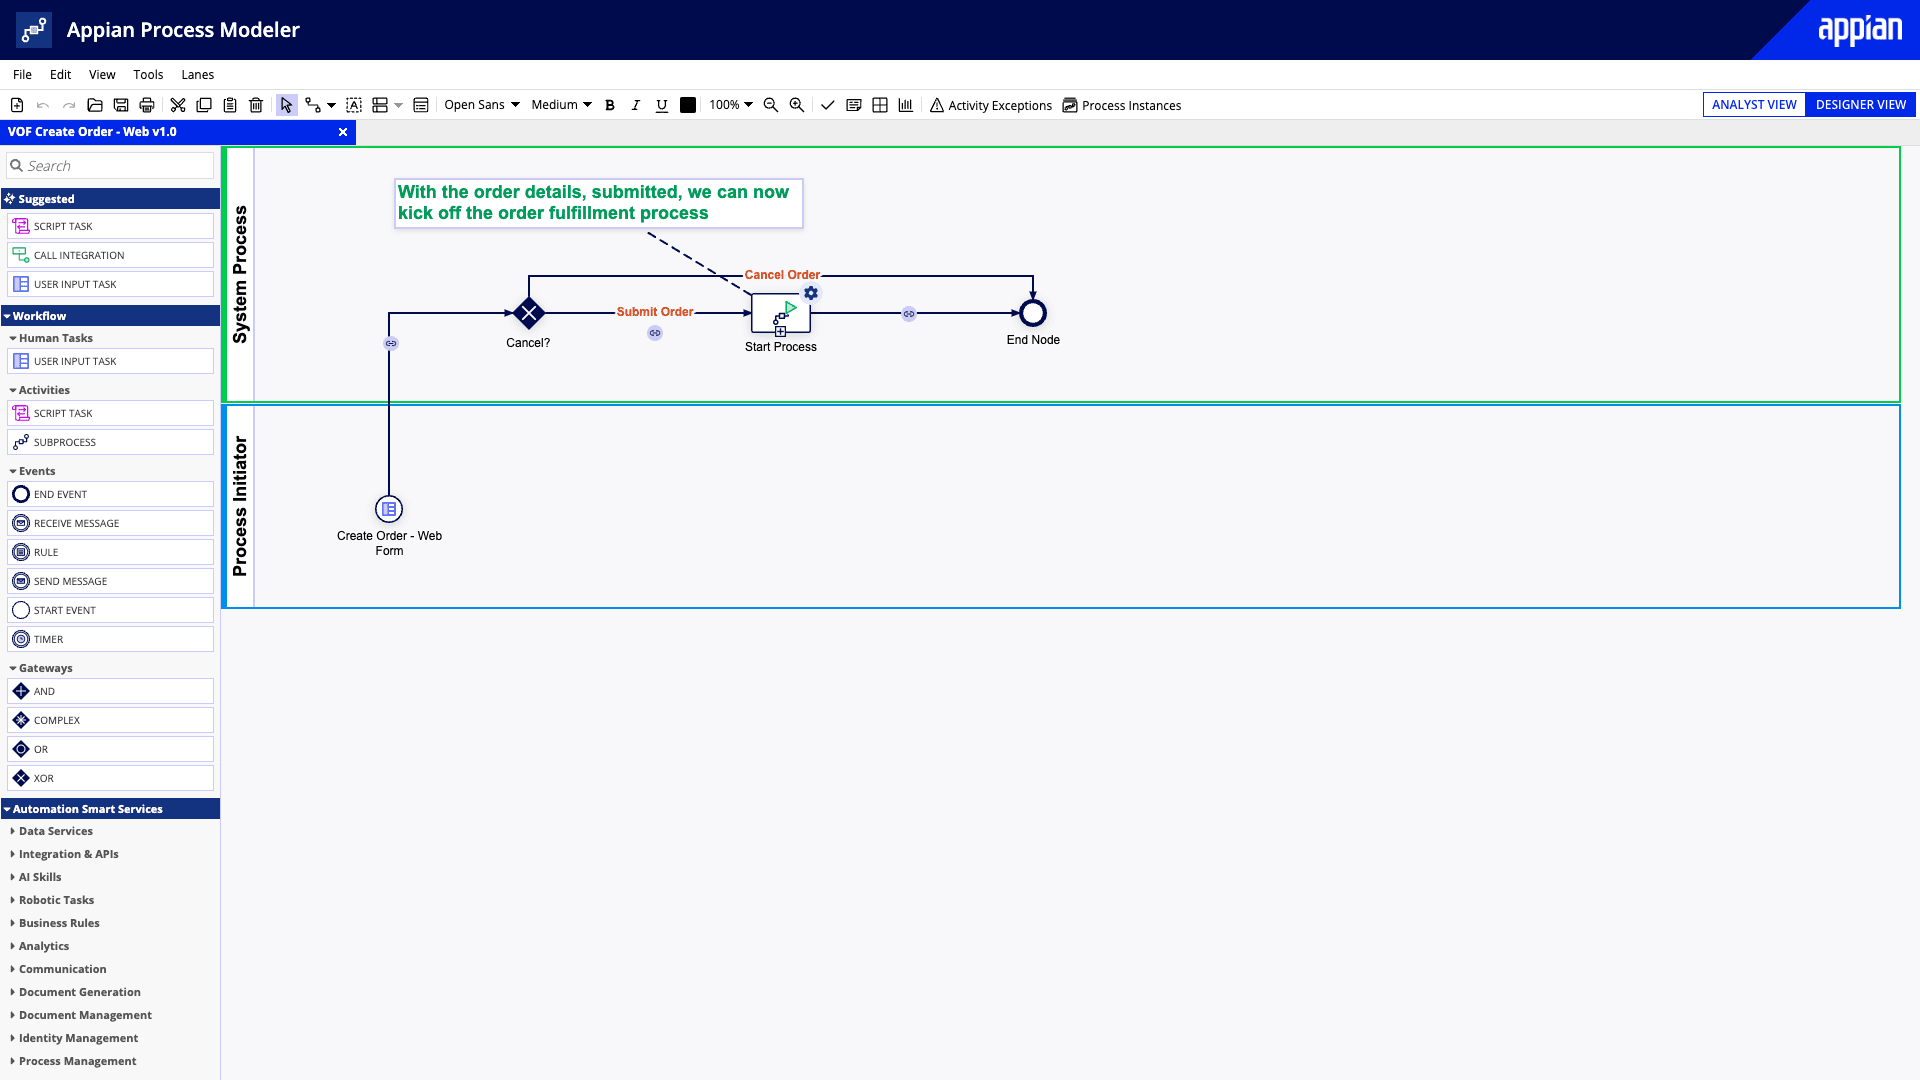
Task: Click the Redo arrow in the toolbar
Action: pyautogui.click(x=69, y=105)
